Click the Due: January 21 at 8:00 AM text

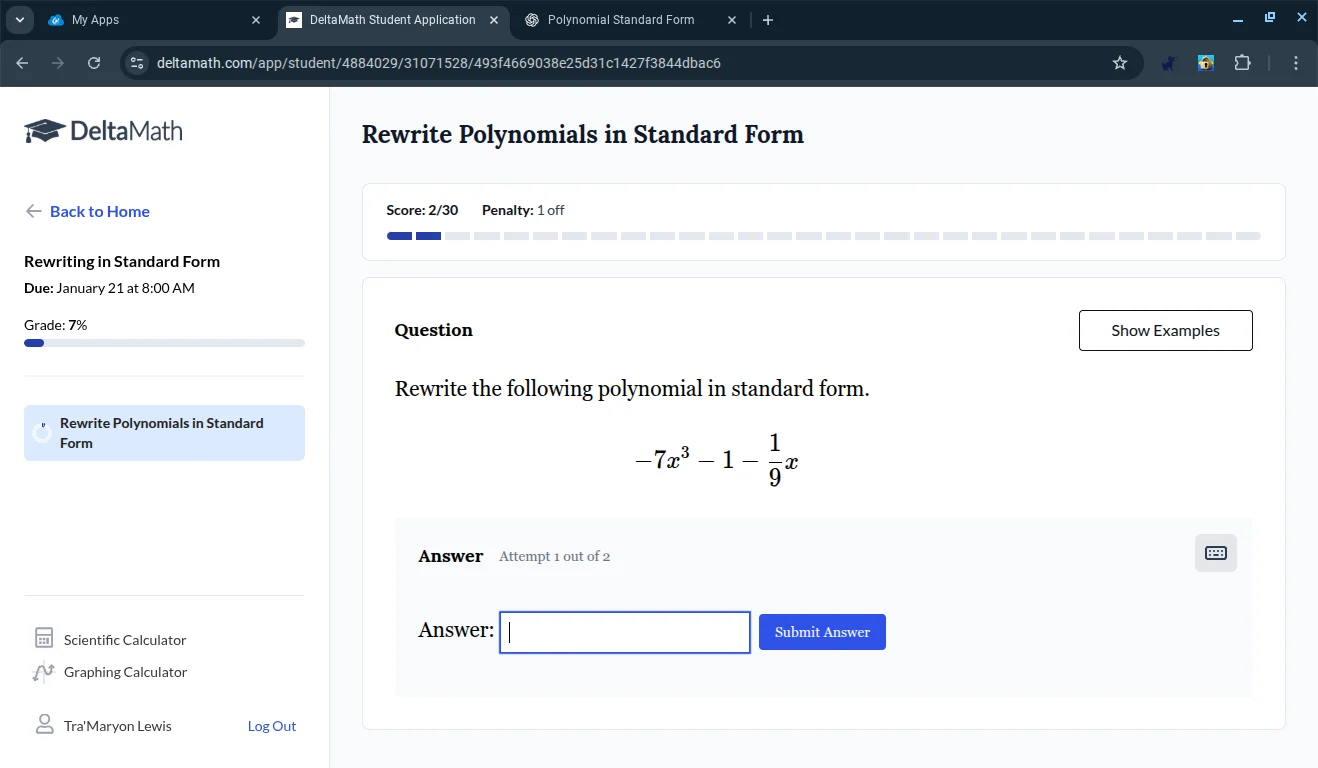pyautogui.click(x=109, y=288)
